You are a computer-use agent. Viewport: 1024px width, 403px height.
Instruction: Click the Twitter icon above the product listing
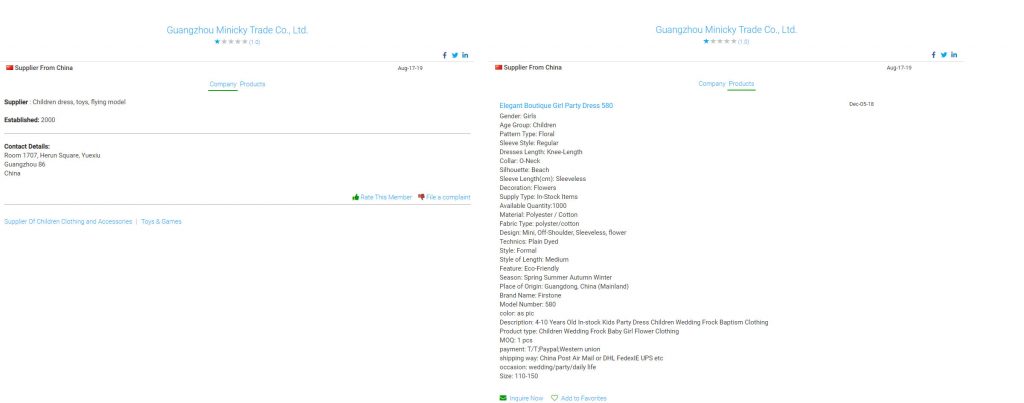click(x=944, y=55)
